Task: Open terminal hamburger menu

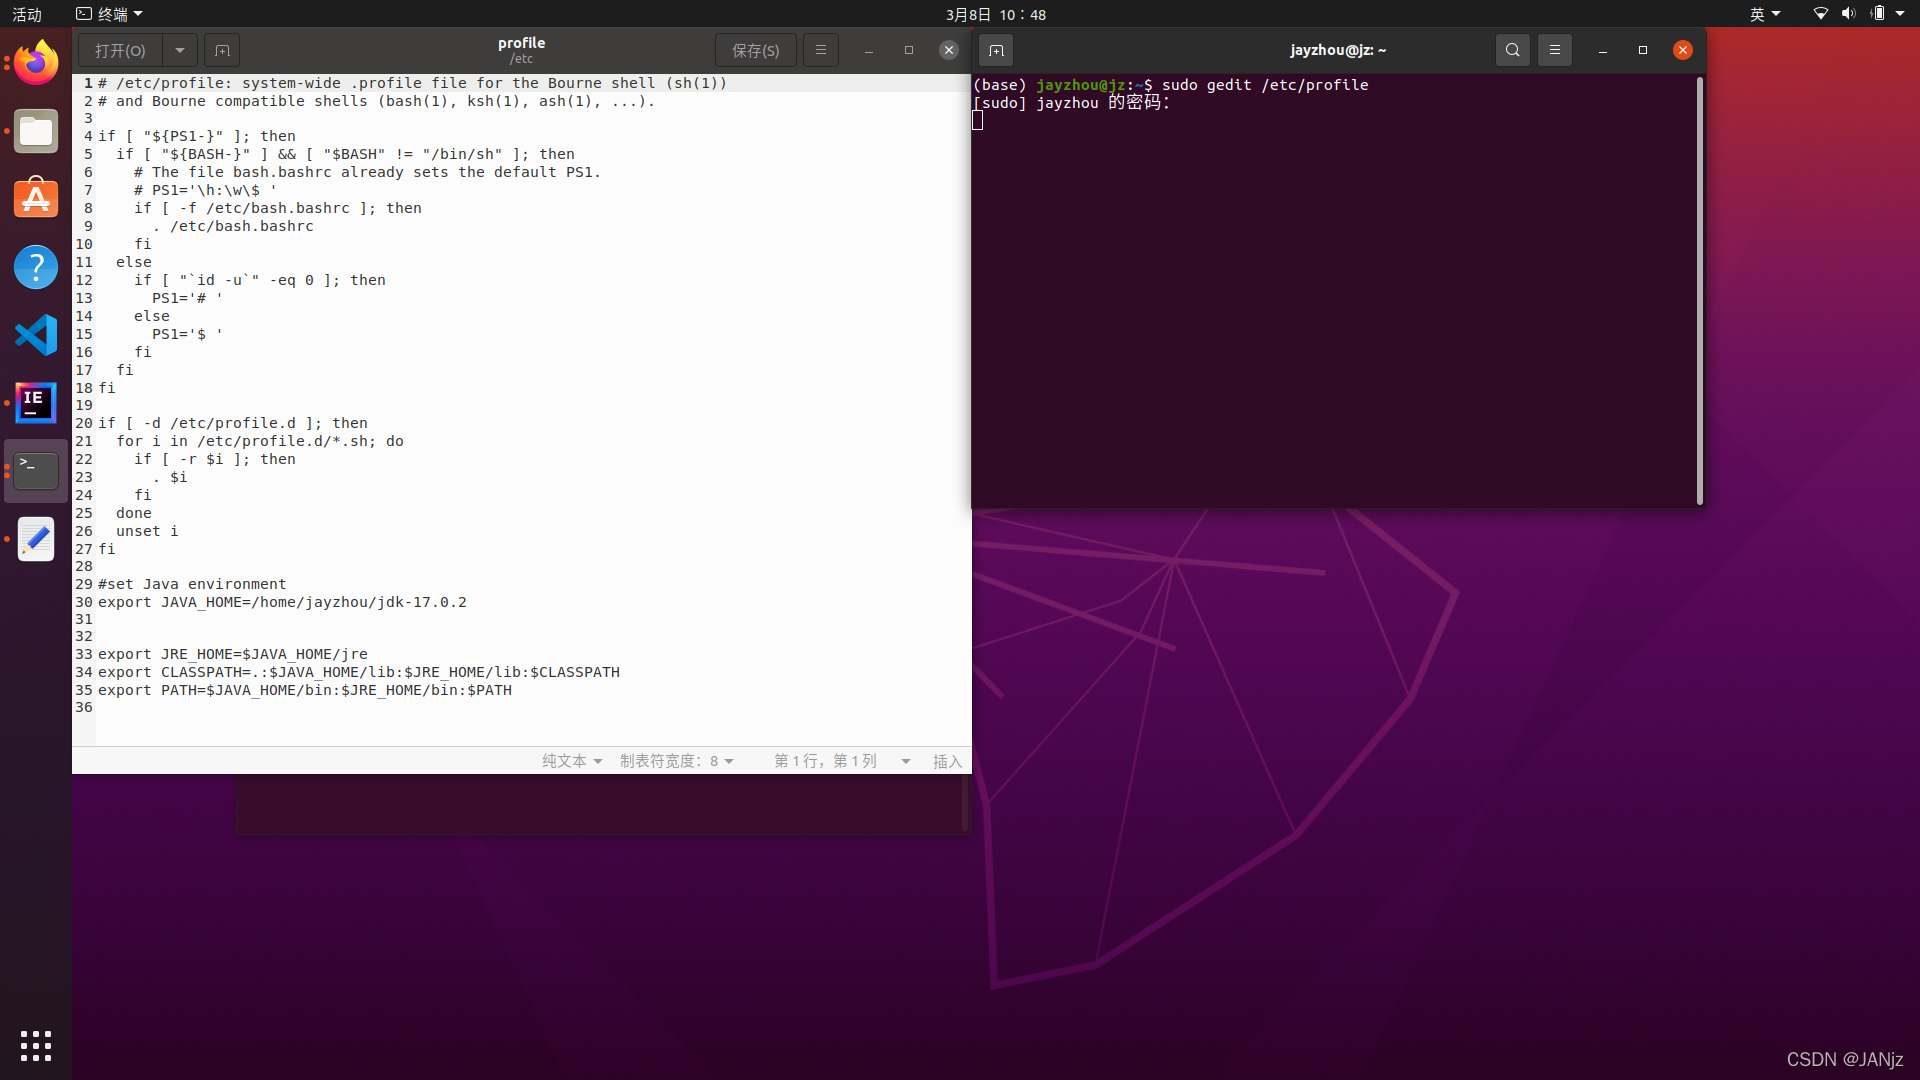Action: [x=1554, y=50]
